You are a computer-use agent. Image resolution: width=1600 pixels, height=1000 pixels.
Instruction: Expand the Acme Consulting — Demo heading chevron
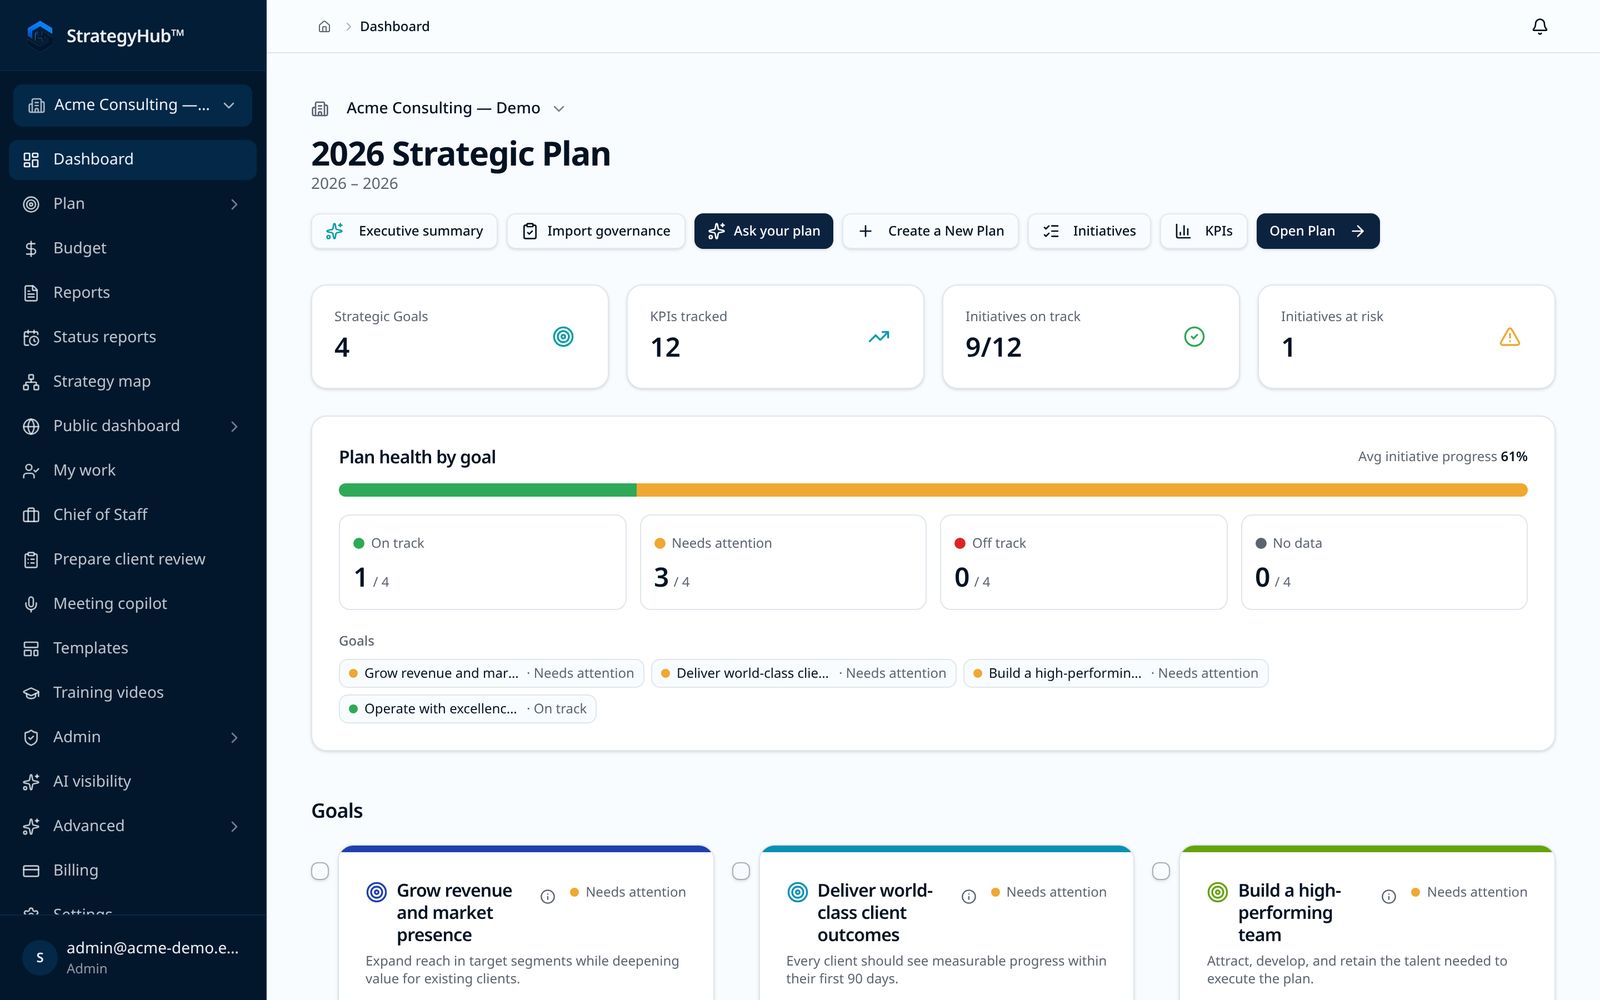point(559,108)
